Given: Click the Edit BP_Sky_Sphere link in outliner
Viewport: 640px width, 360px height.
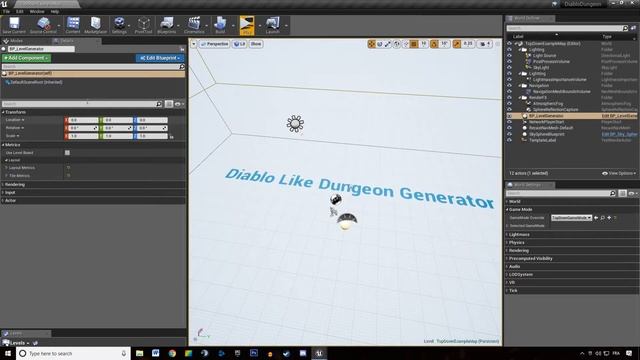Looking at the screenshot, I should (619, 134).
